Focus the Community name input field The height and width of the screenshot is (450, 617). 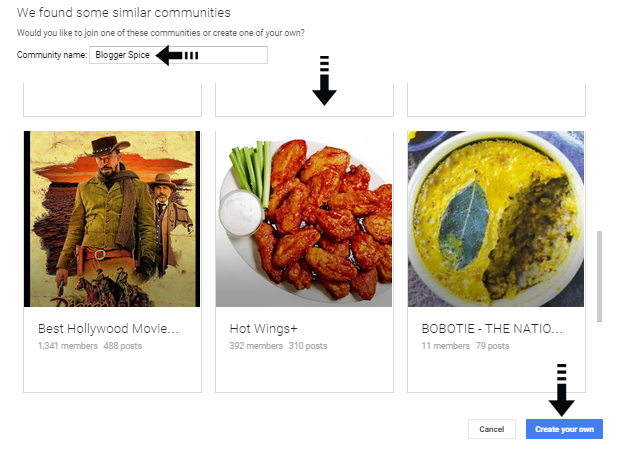coord(178,55)
